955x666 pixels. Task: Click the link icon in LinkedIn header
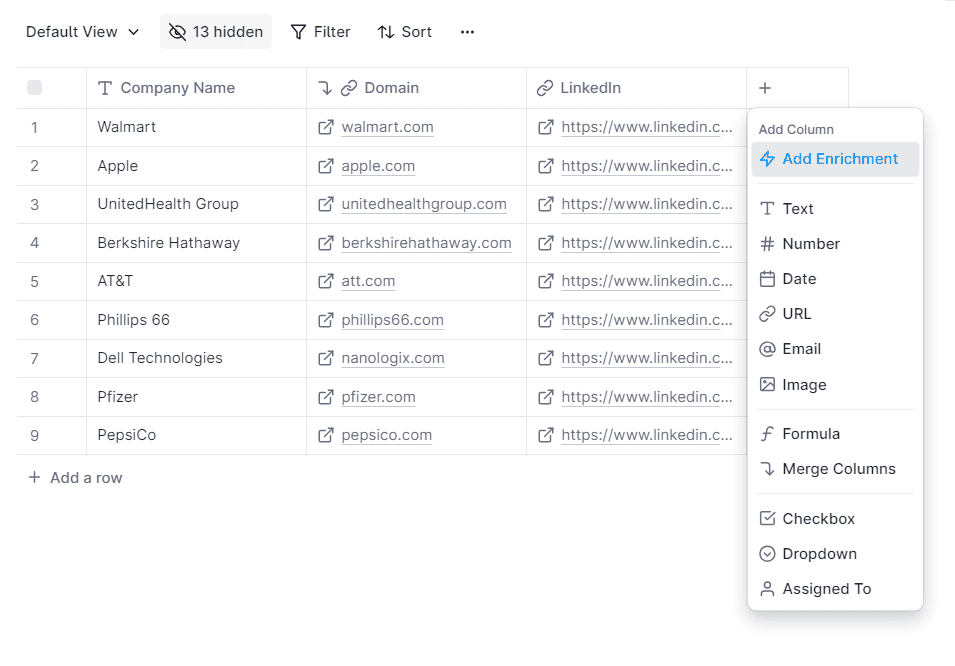tap(545, 88)
